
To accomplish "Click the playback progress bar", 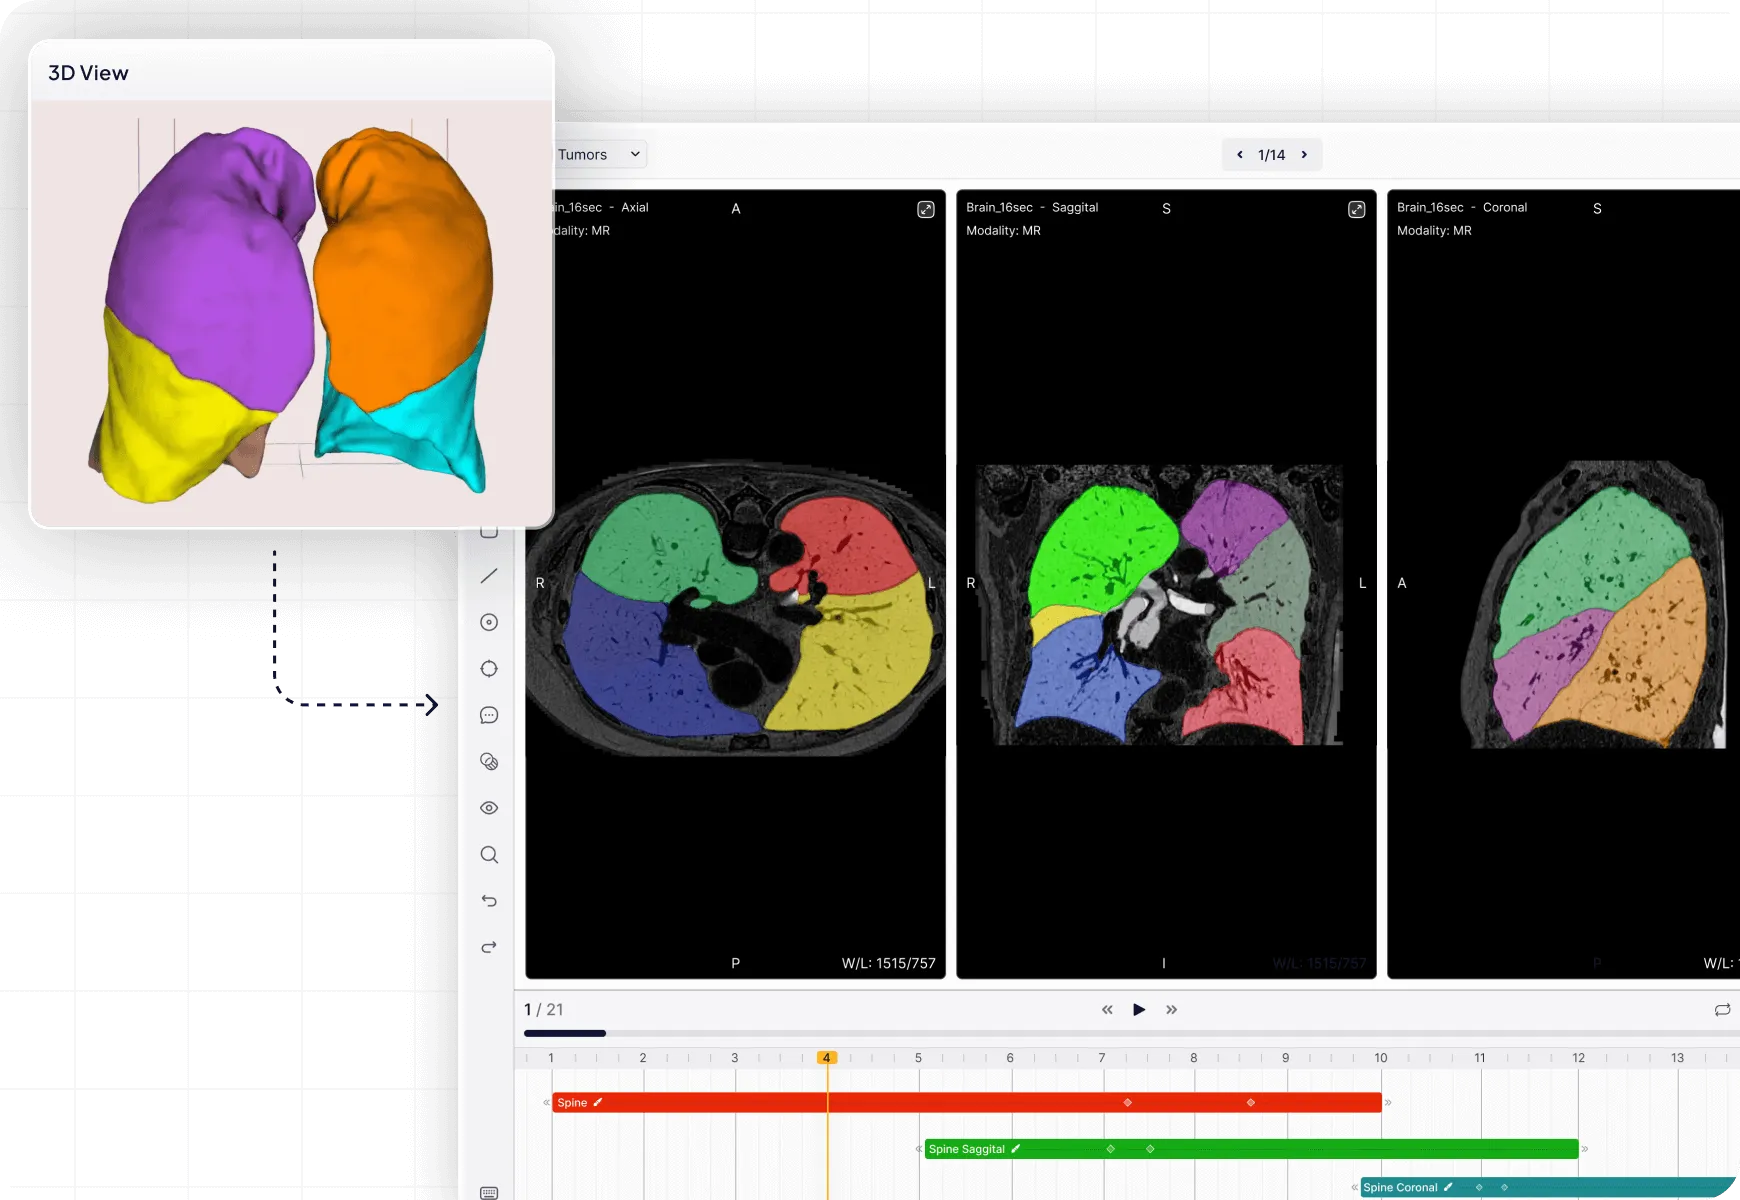I will click(1132, 1033).
